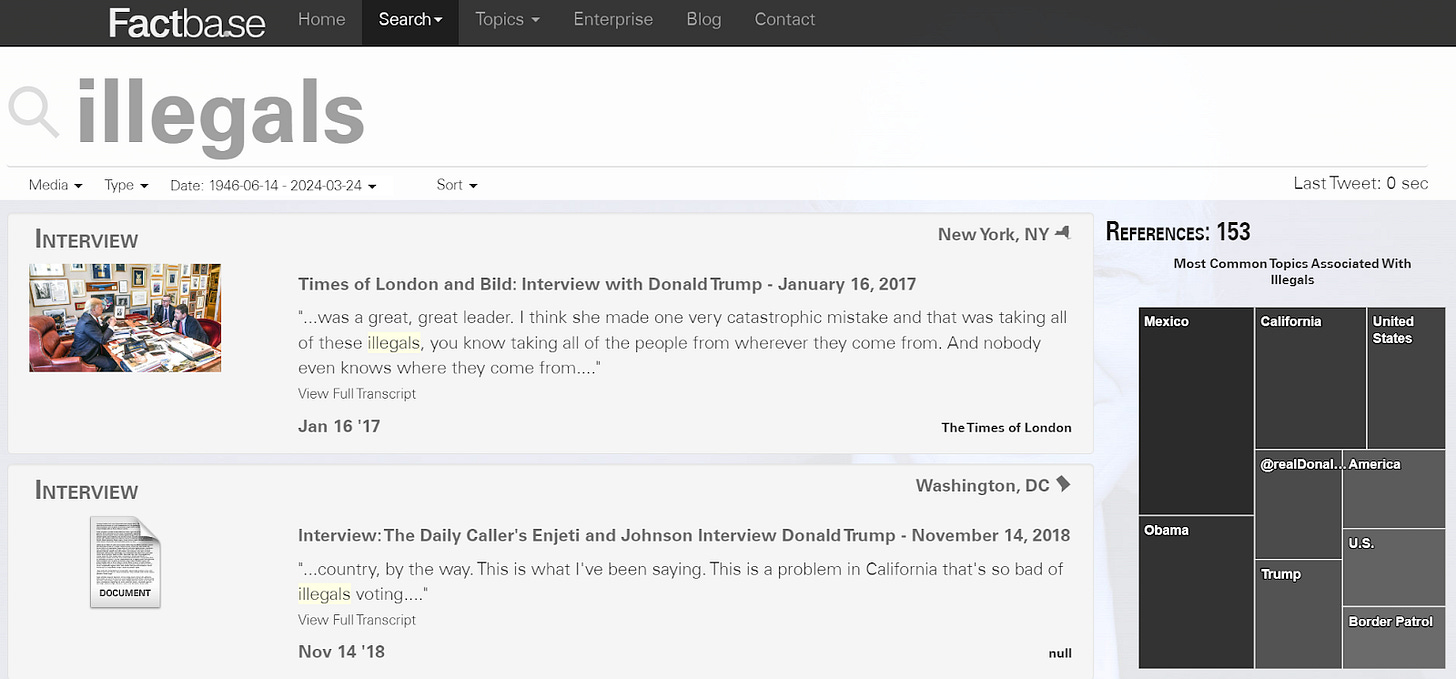This screenshot has width=1456, height=679.
Task: Navigate to the Blog
Action: 704,19
